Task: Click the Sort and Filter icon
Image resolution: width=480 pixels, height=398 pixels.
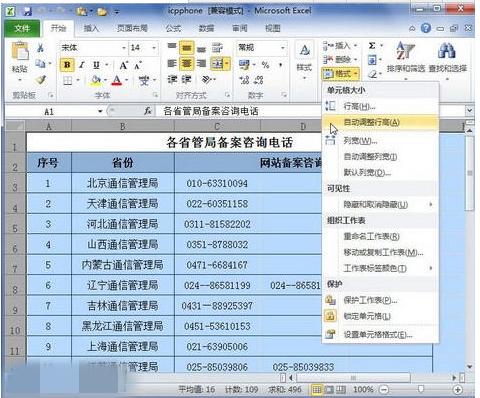Action: [x=405, y=51]
